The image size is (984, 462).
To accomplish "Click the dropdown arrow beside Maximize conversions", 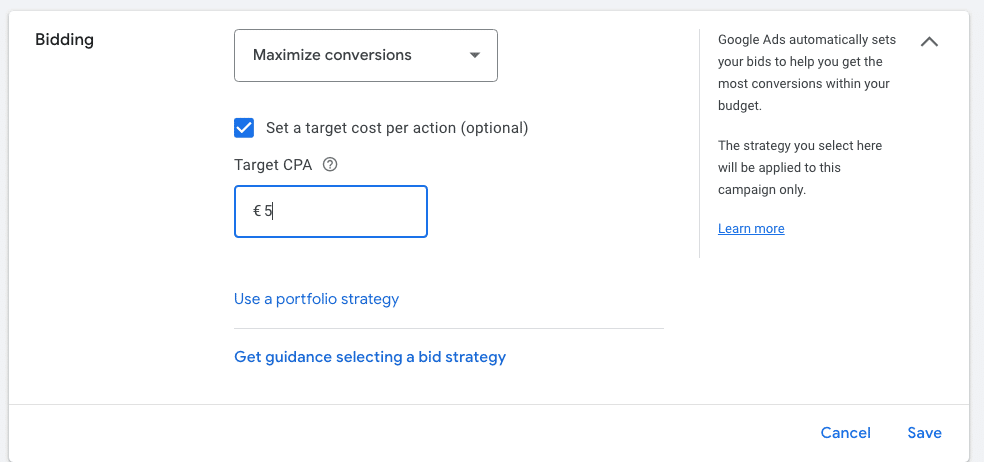I will (475, 55).
